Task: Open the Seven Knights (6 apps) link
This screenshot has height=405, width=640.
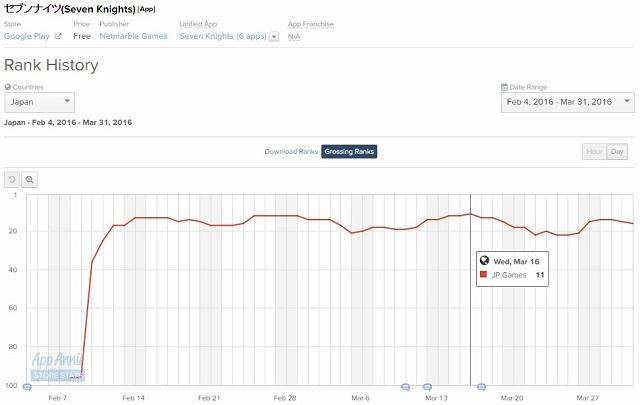Action: pos(222,36)
